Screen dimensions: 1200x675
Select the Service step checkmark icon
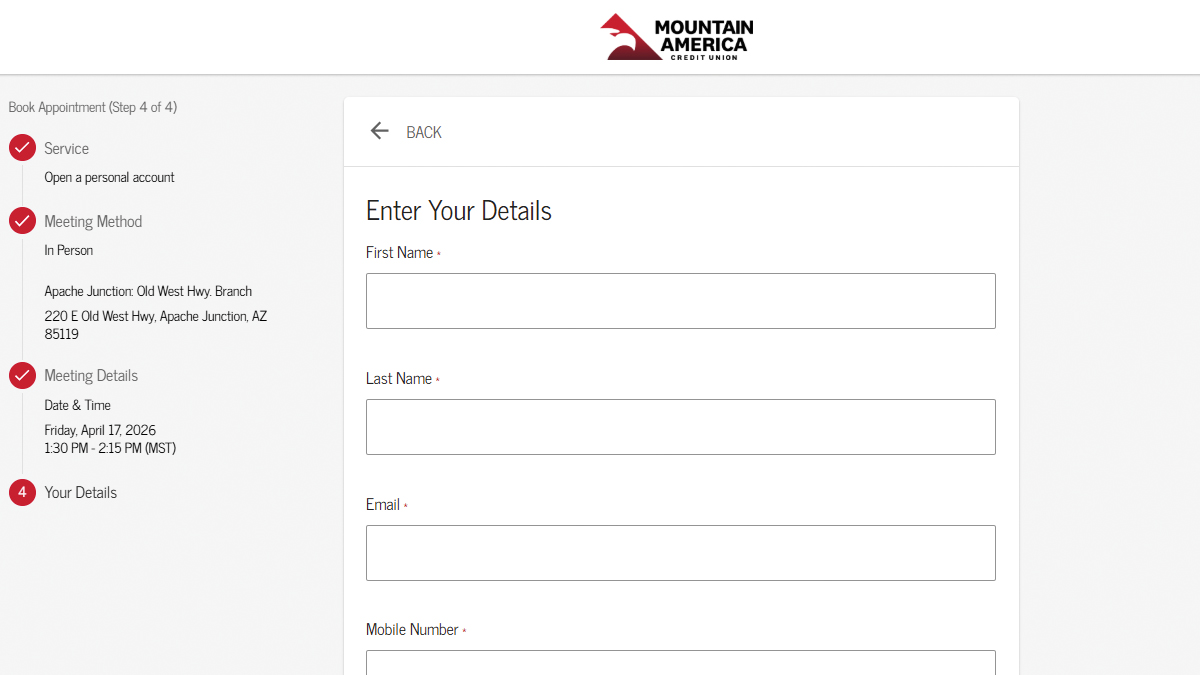(22, 148)
